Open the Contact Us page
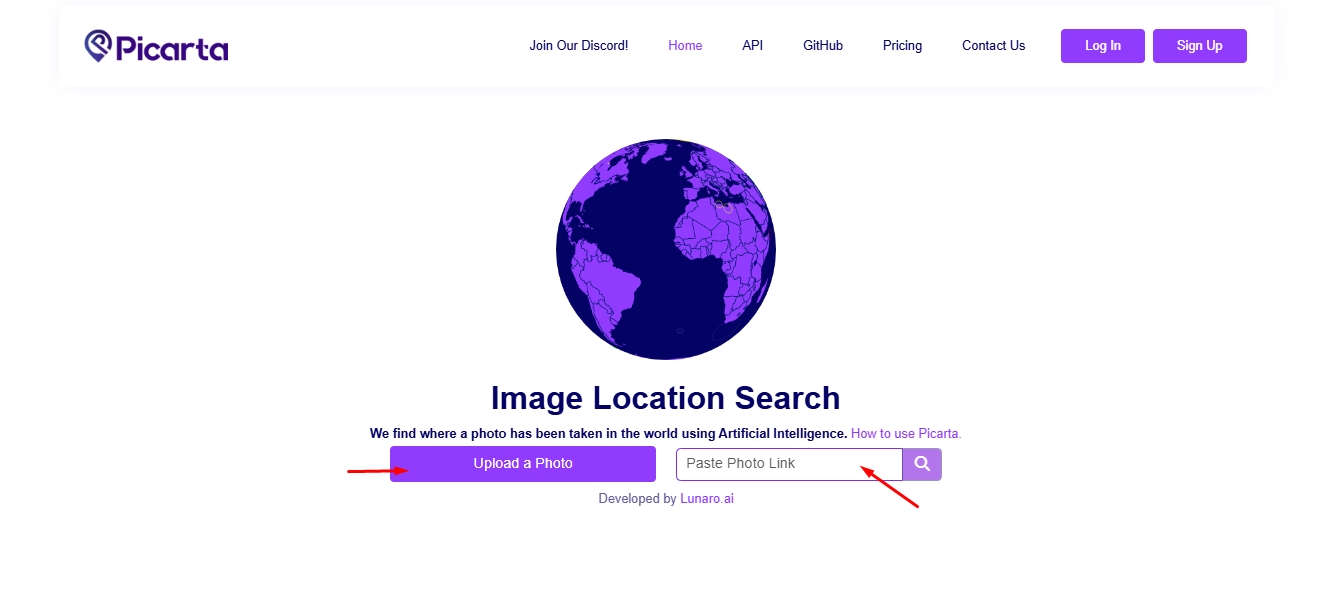Viewport: 1328px width, 595px height. click(993, 46)
